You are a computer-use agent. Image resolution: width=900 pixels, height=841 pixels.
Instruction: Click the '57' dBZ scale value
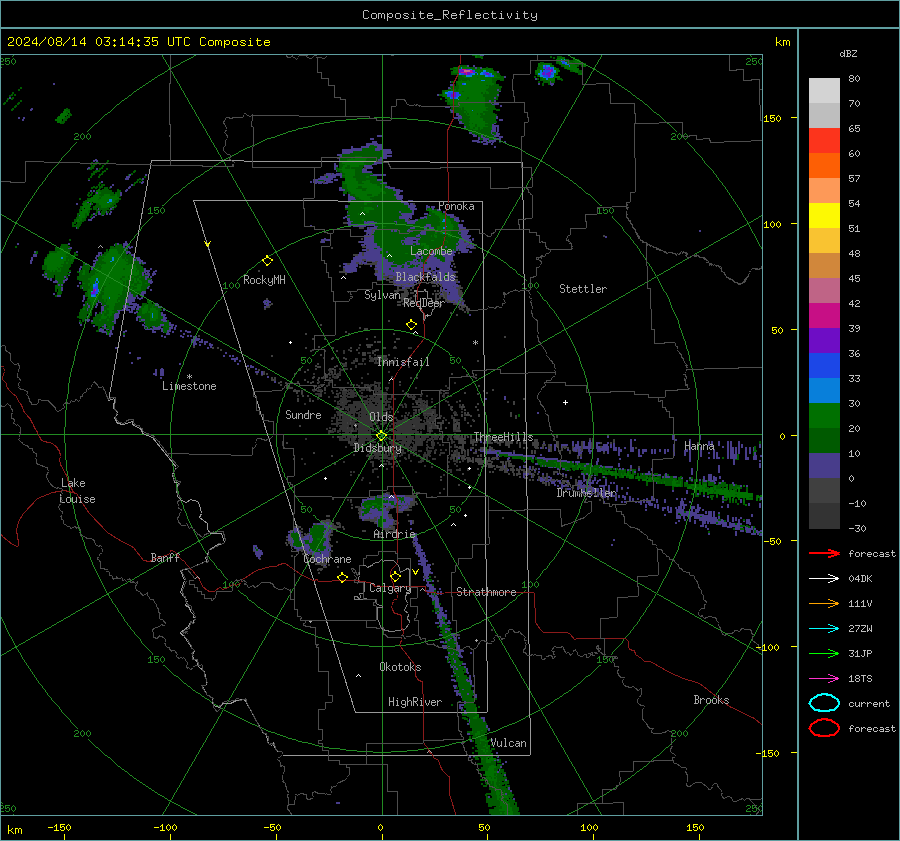(854, 179)
